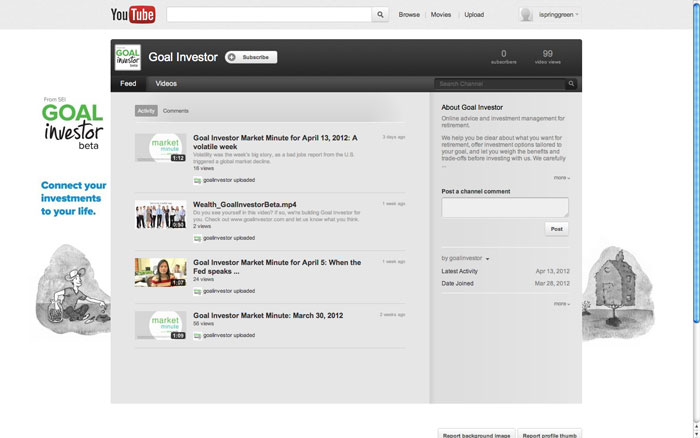This screenshot has width=700, height=438.
Task: Click thumbnail of Wealth_GoalInvestorBeta video
Action: point(161,214)
